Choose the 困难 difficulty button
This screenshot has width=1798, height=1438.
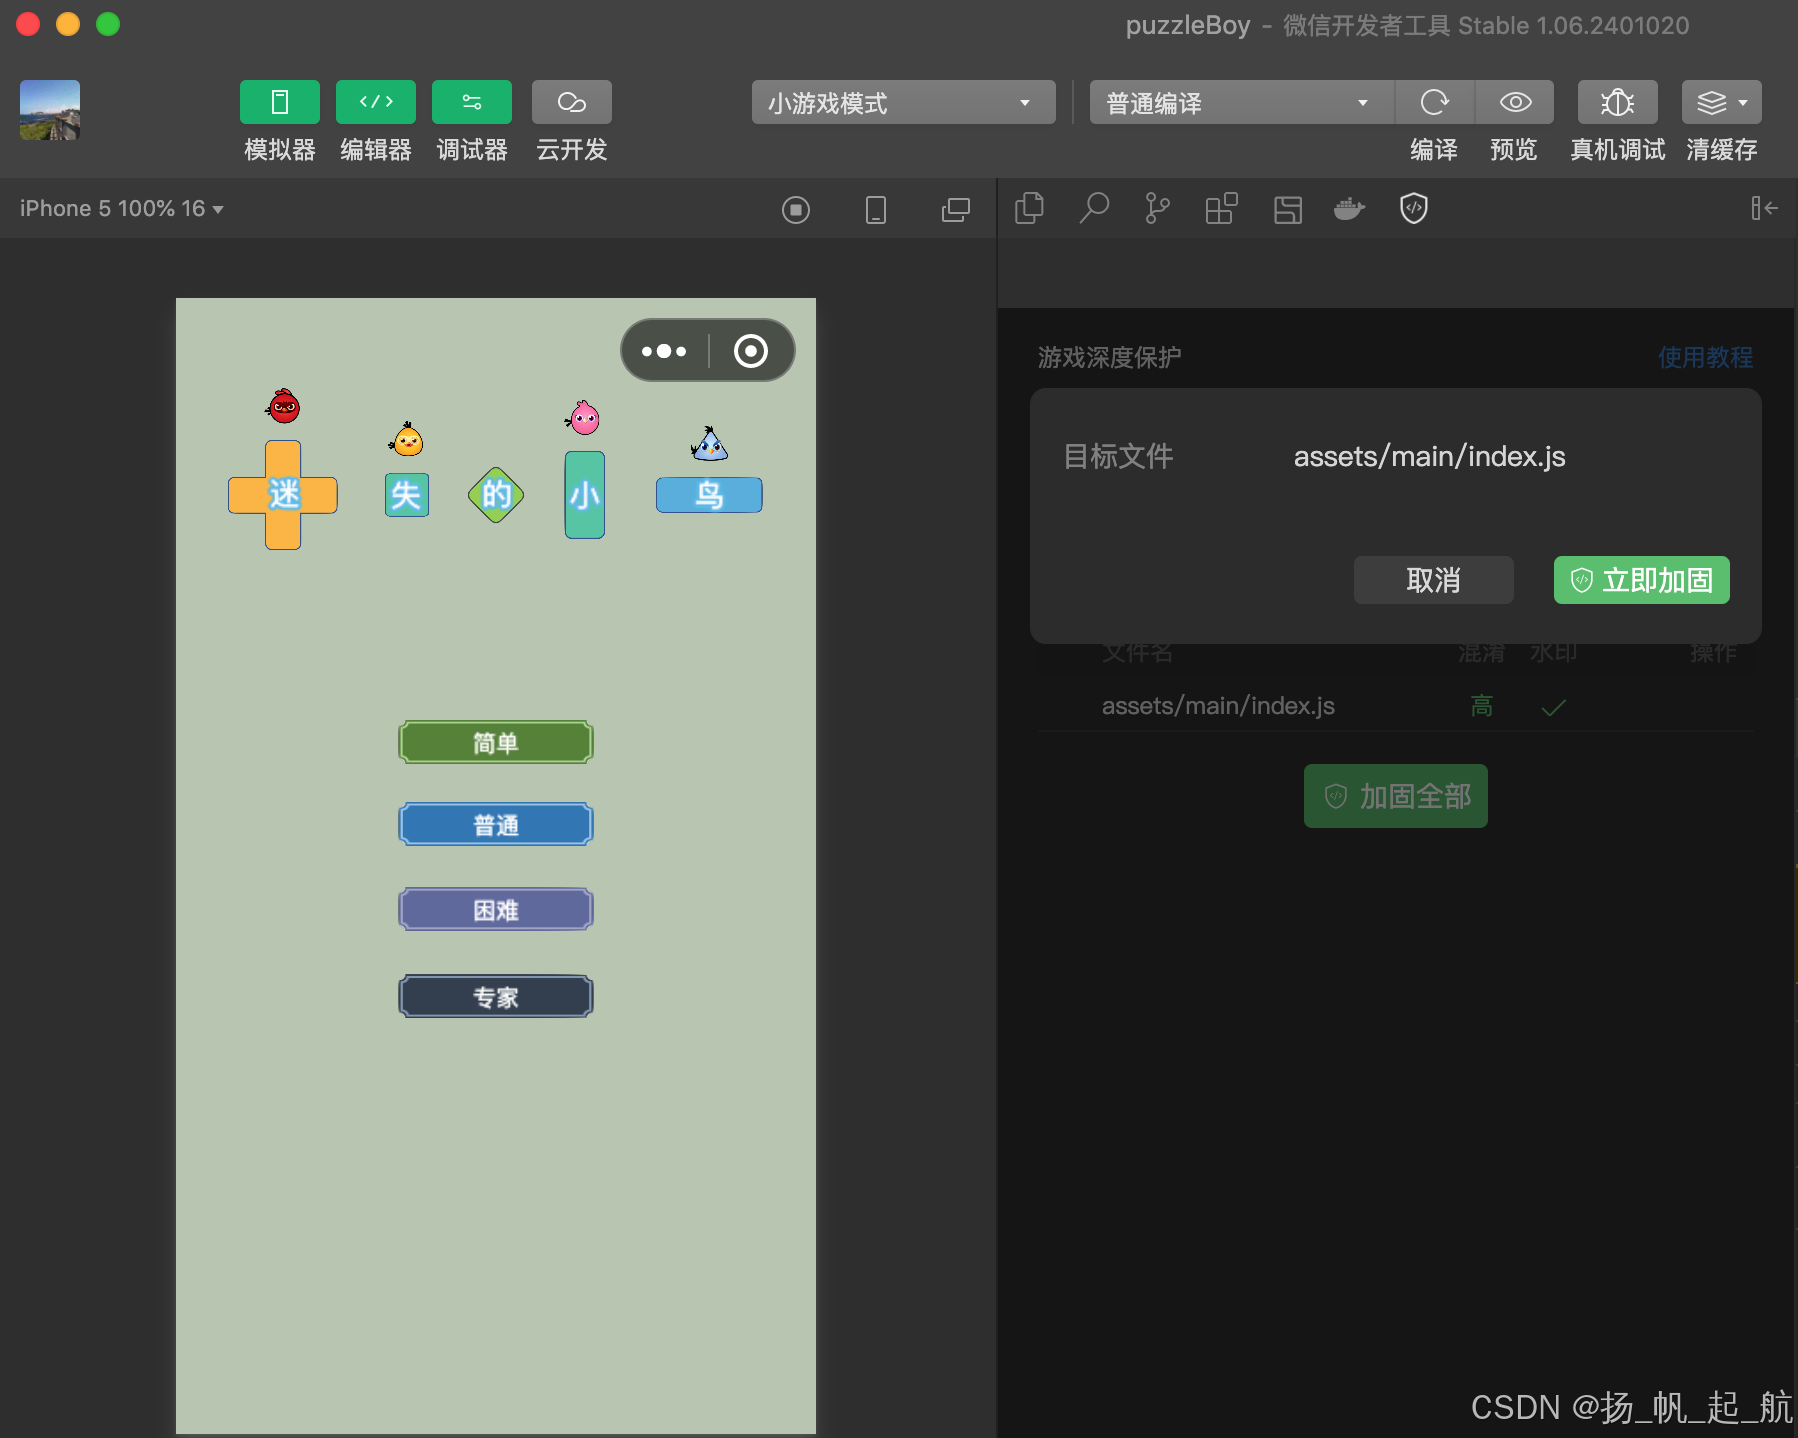(496, 909)
